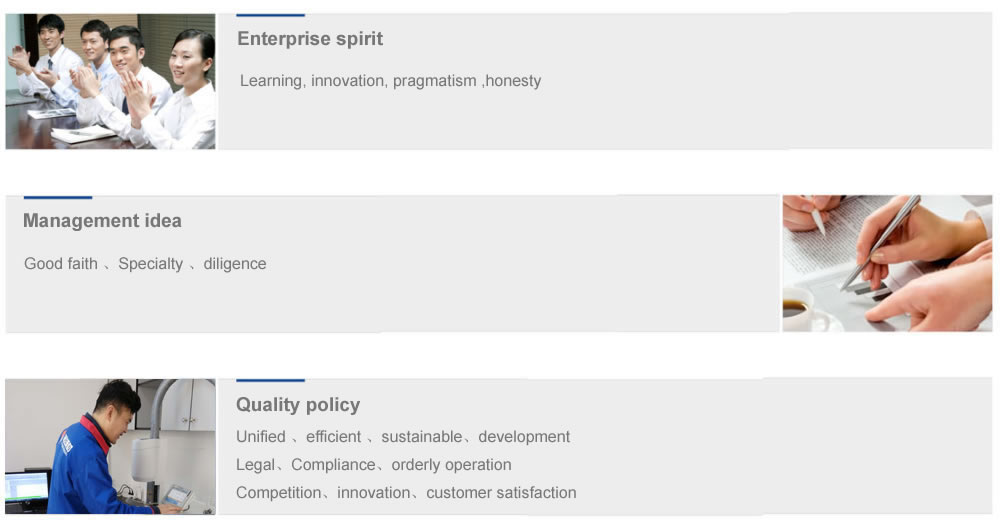Click the blue bar above Management idea
Image resolution: width=1000 pixels, height=528 pixels.
[x=57, y=198]
